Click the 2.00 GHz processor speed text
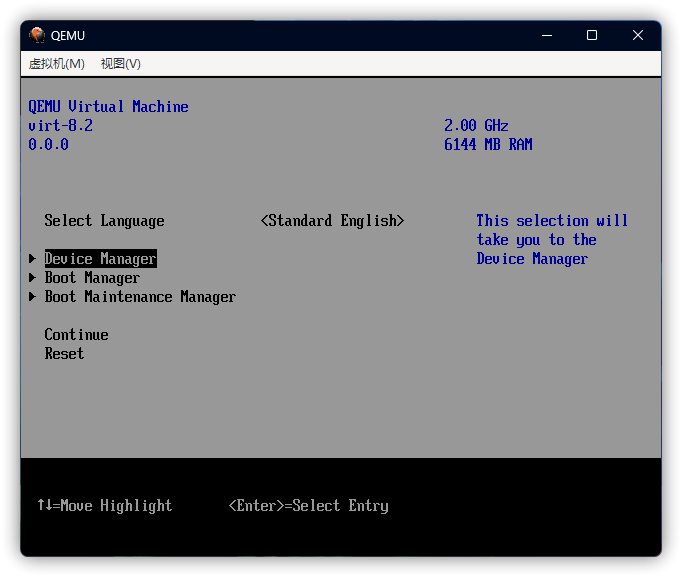 [x=476, y=126]
